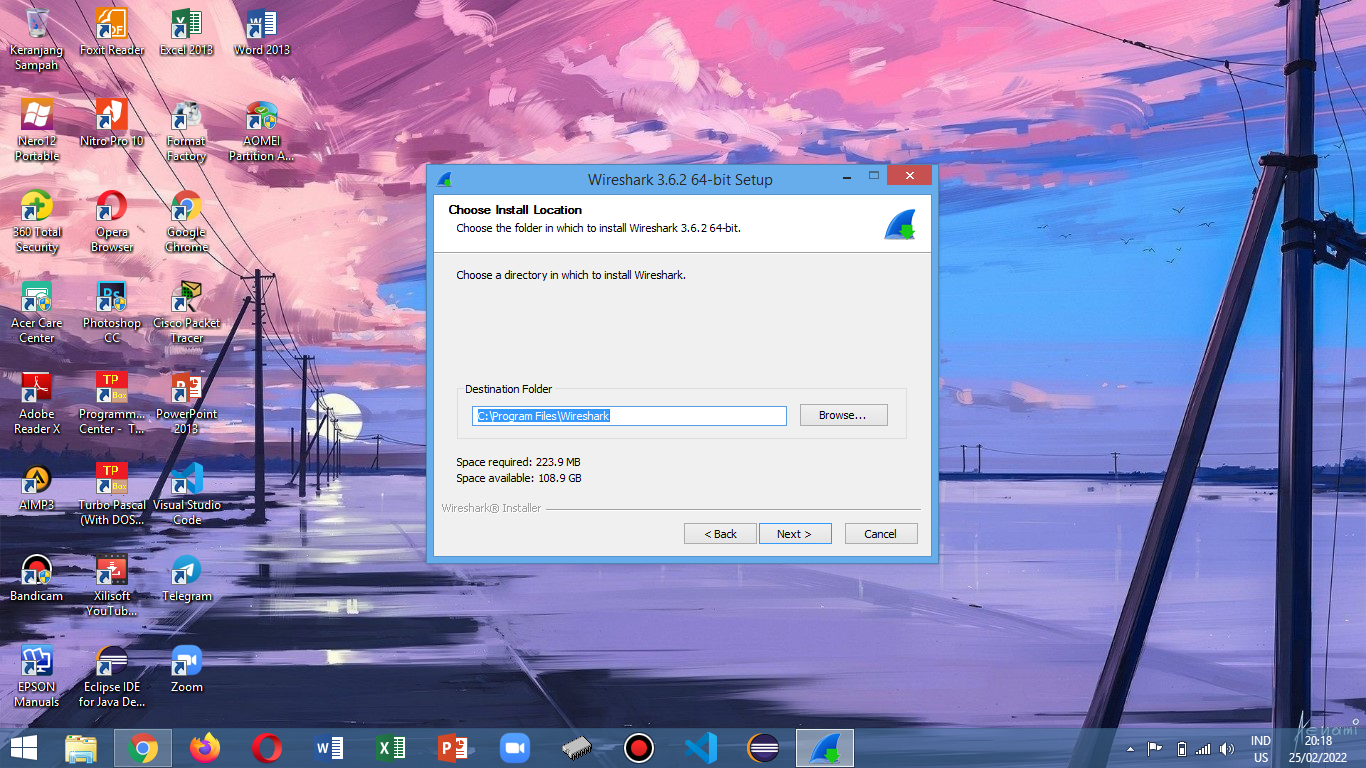Switch the IND US input language indicator
This screenshot has height=768, width=1366.
1261,749
